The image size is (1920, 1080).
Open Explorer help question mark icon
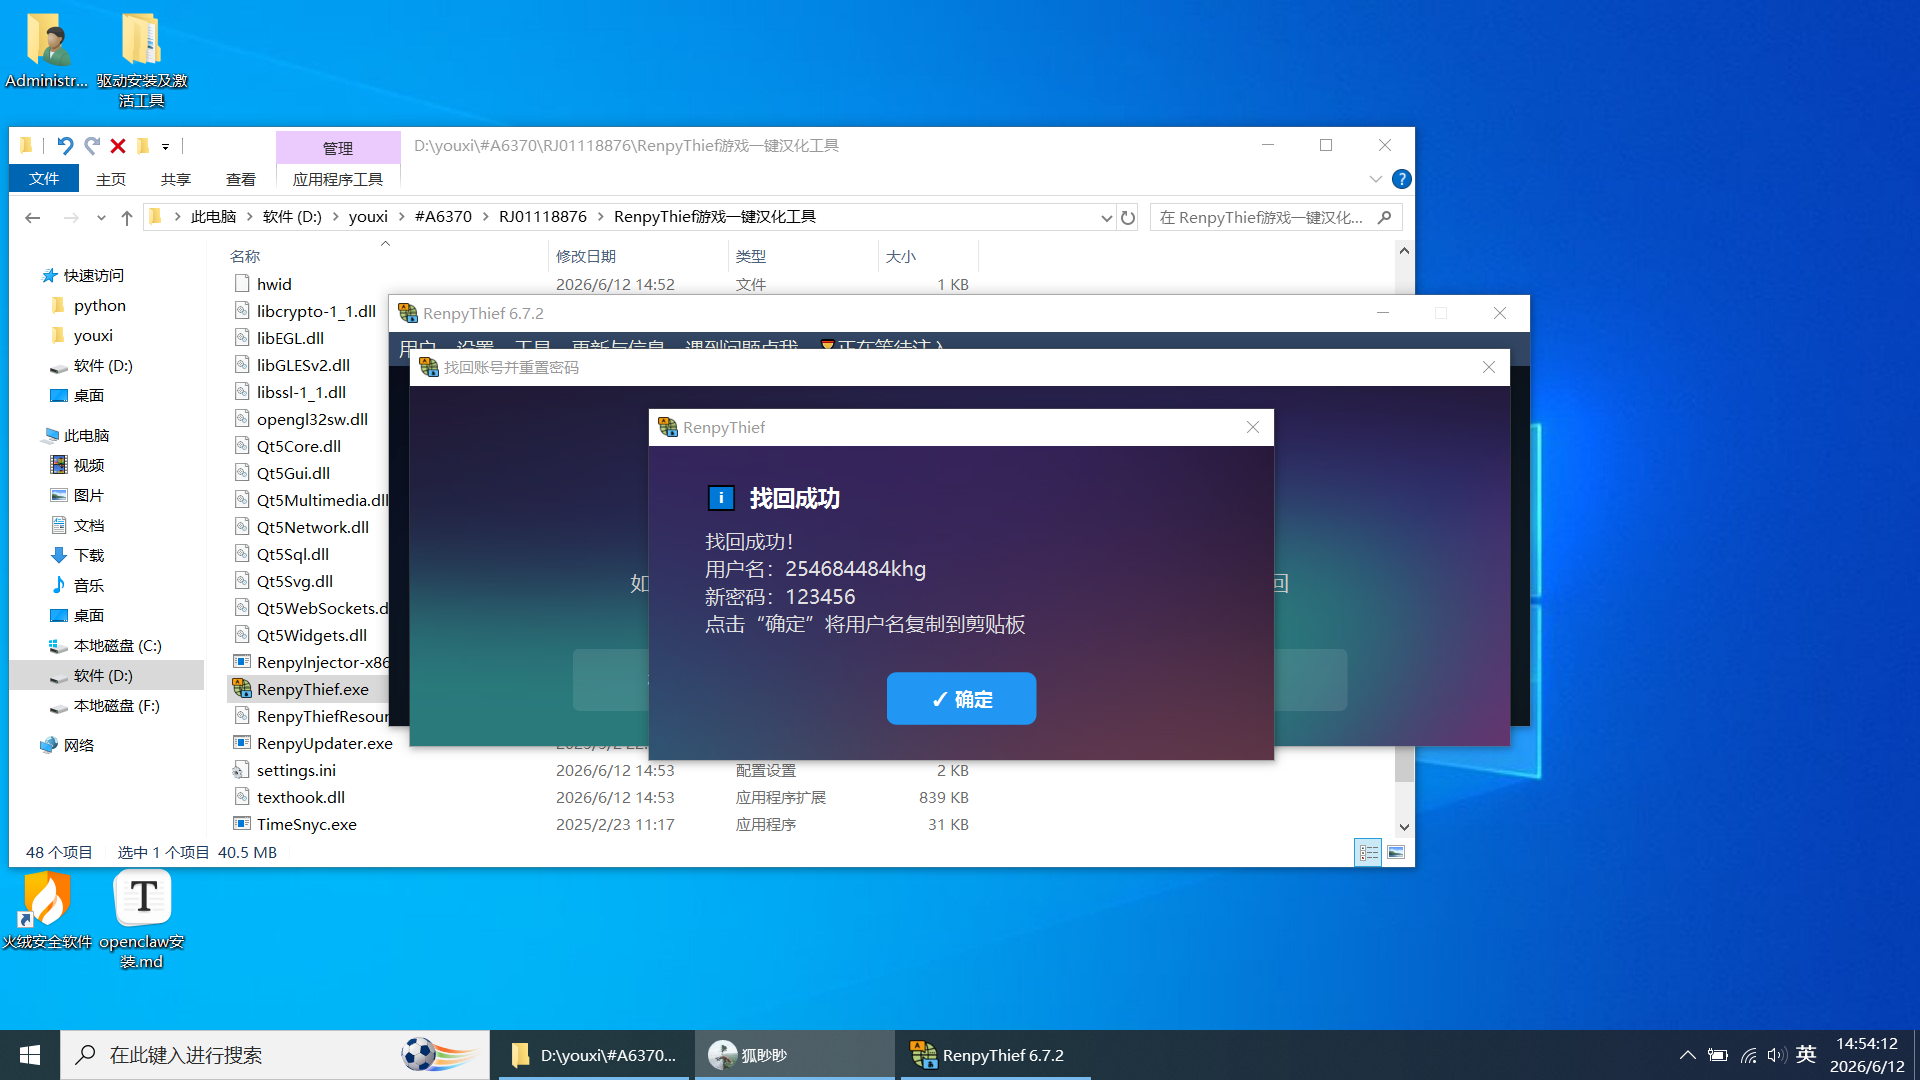1402,179
